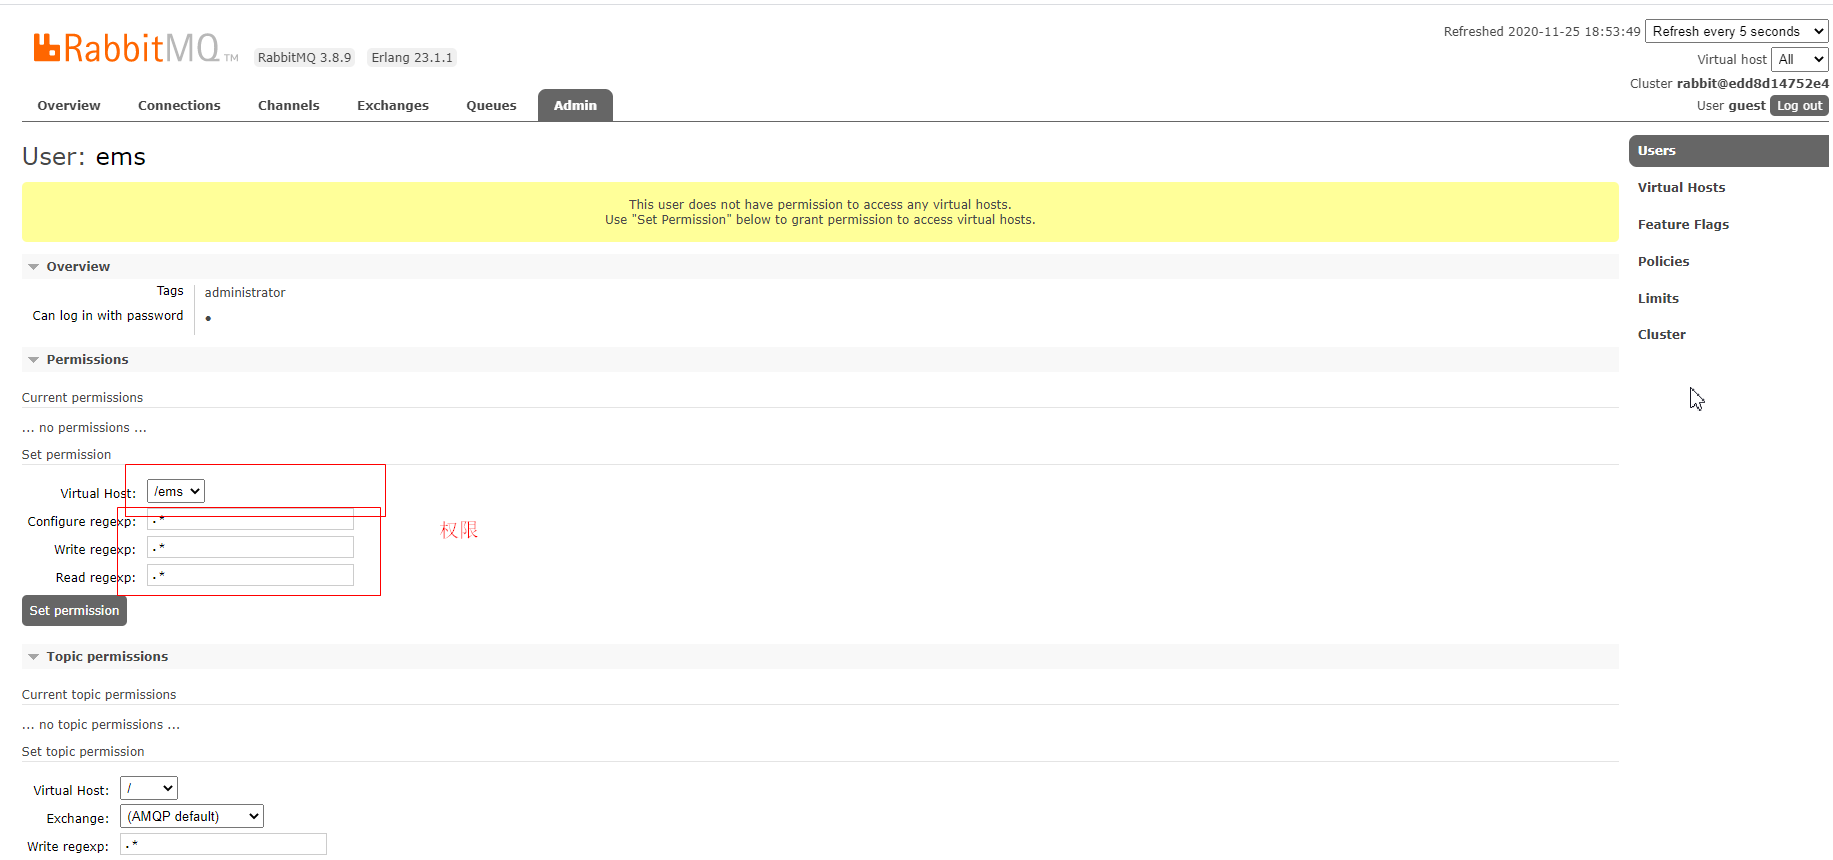The width and height of the screenshot is (1833, 860).
Task: Click the 'Current topic permissions' heading
Action: pos(99,695)
